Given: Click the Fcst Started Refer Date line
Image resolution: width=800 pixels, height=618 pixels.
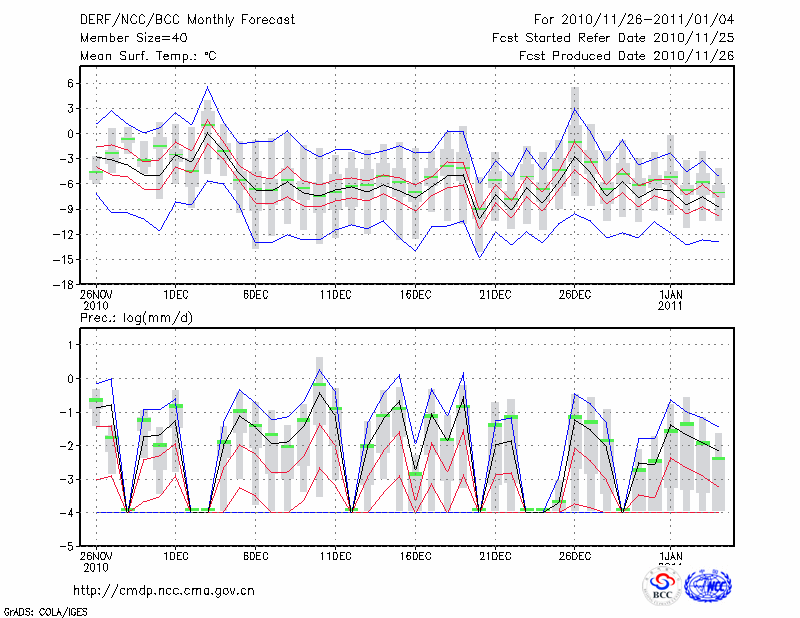Looking at the screenshot, I should click(613, 37).
